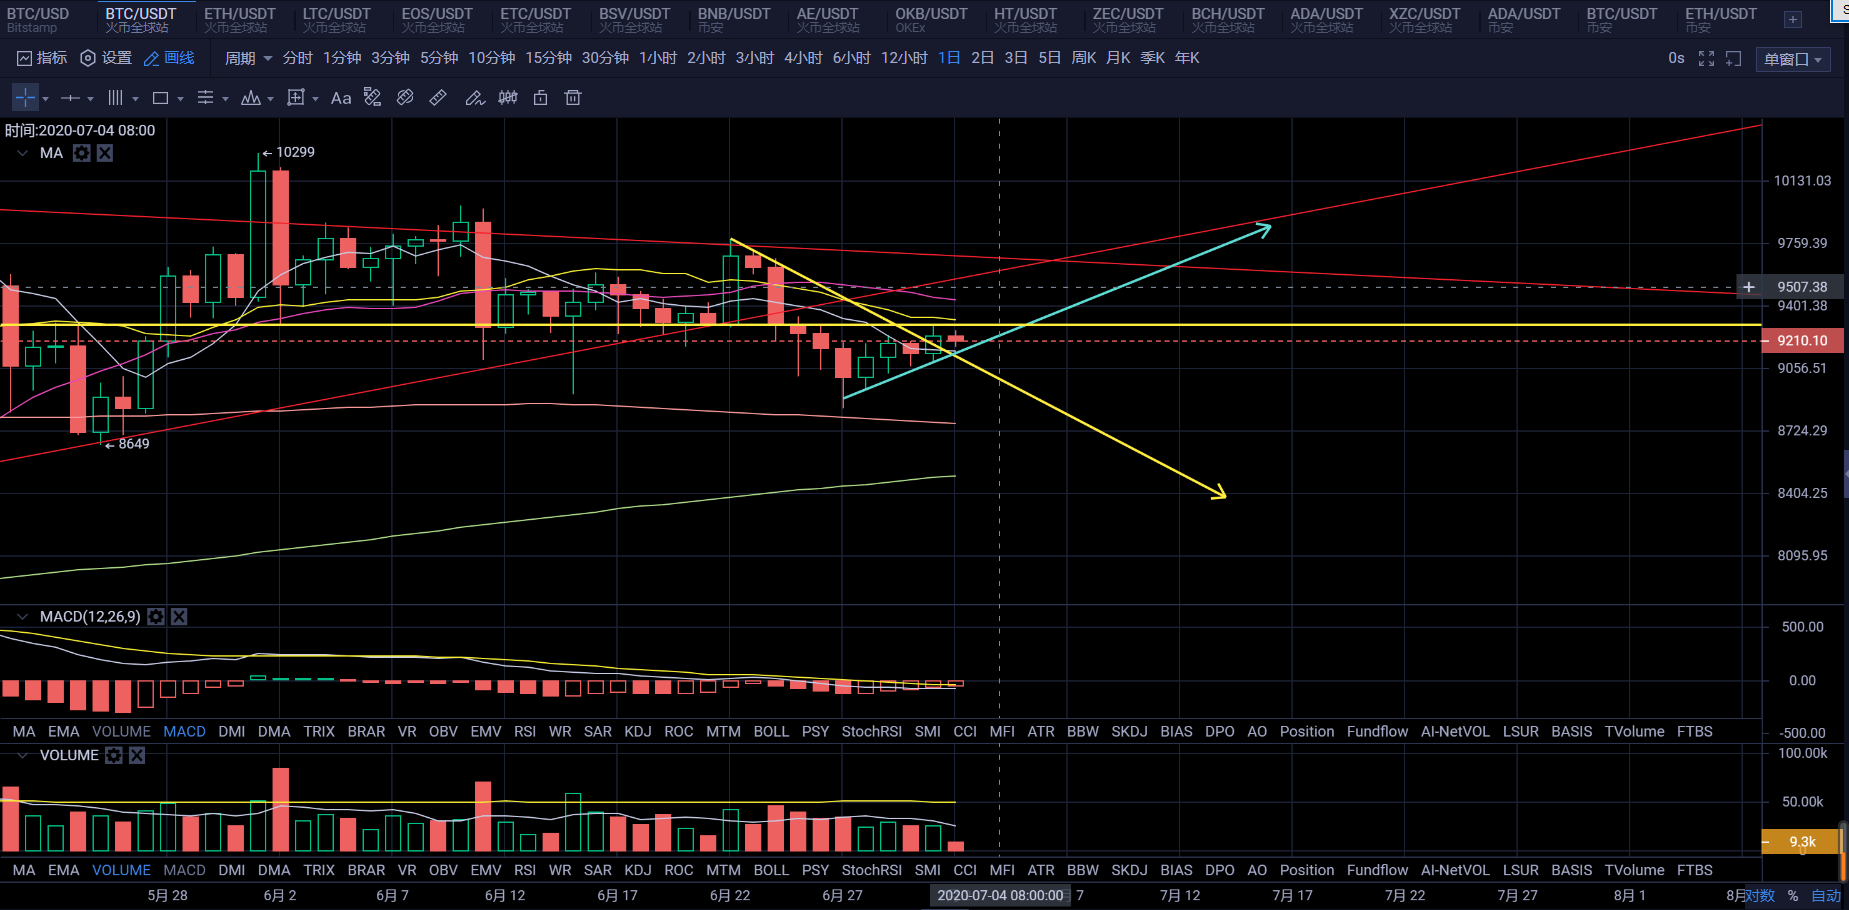Open the 设置 settings button
Viewport: 1849px width, 910px height.
coord(106,58)
